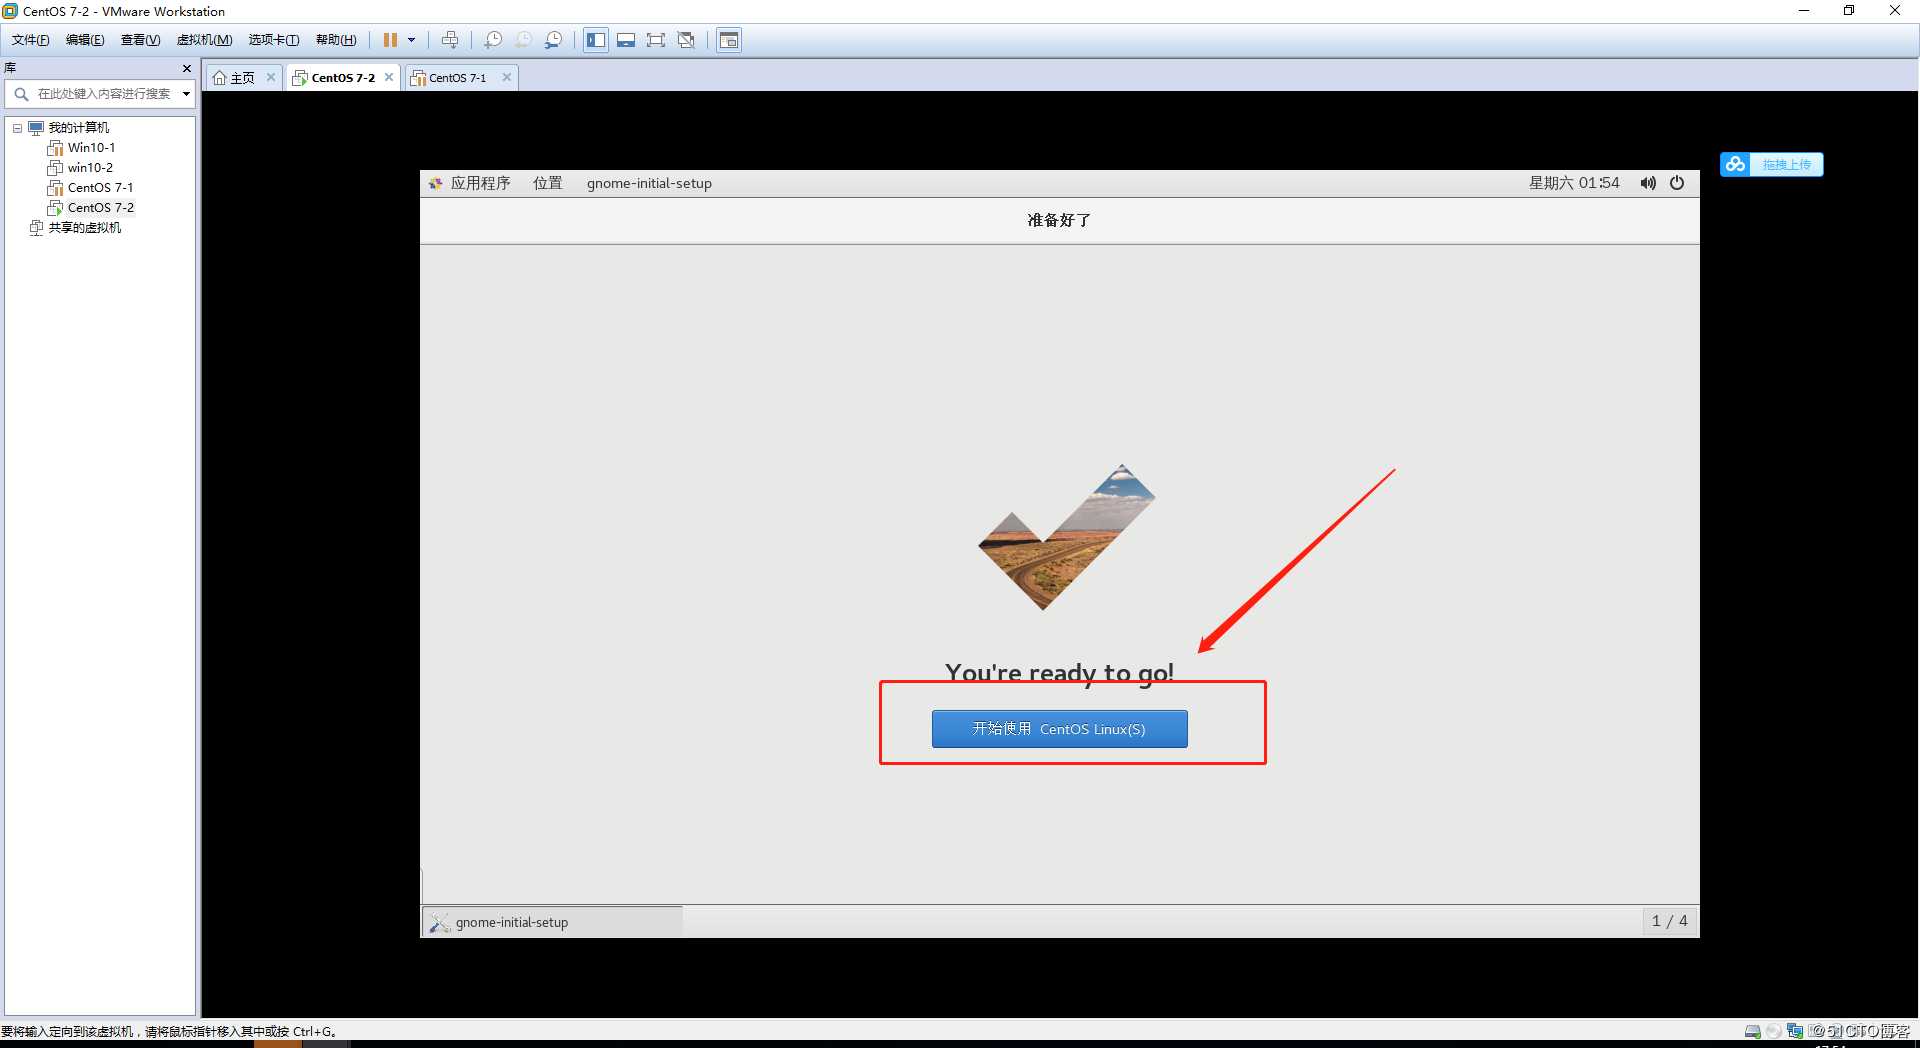
Task: Open the snapshot manager icon
Action: 553,40
